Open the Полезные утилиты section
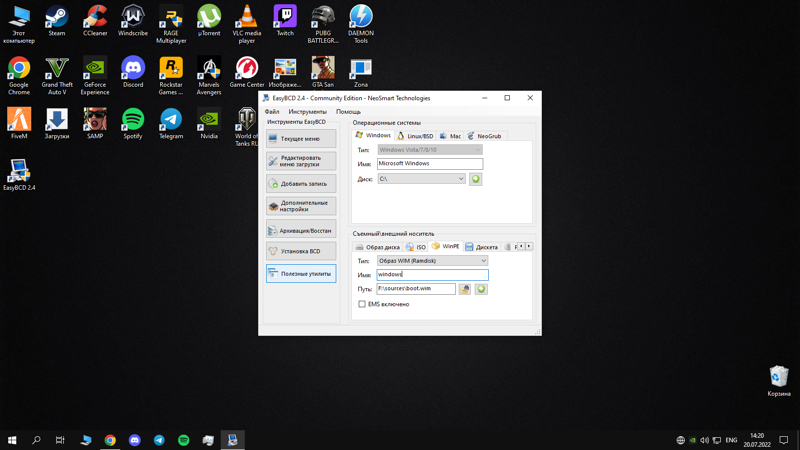 click(x=301, y=273)
